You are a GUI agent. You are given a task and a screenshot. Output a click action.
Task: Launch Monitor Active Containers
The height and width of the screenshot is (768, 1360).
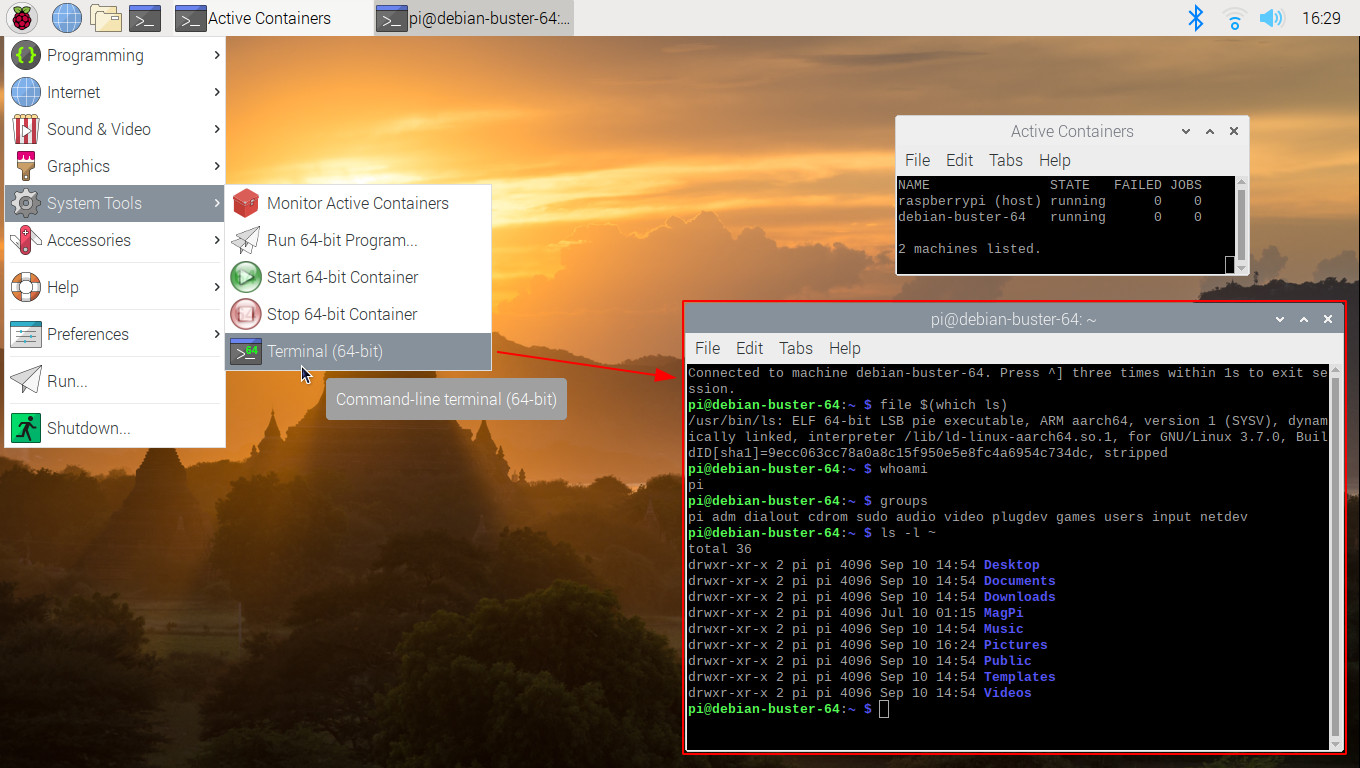point(358,203)
